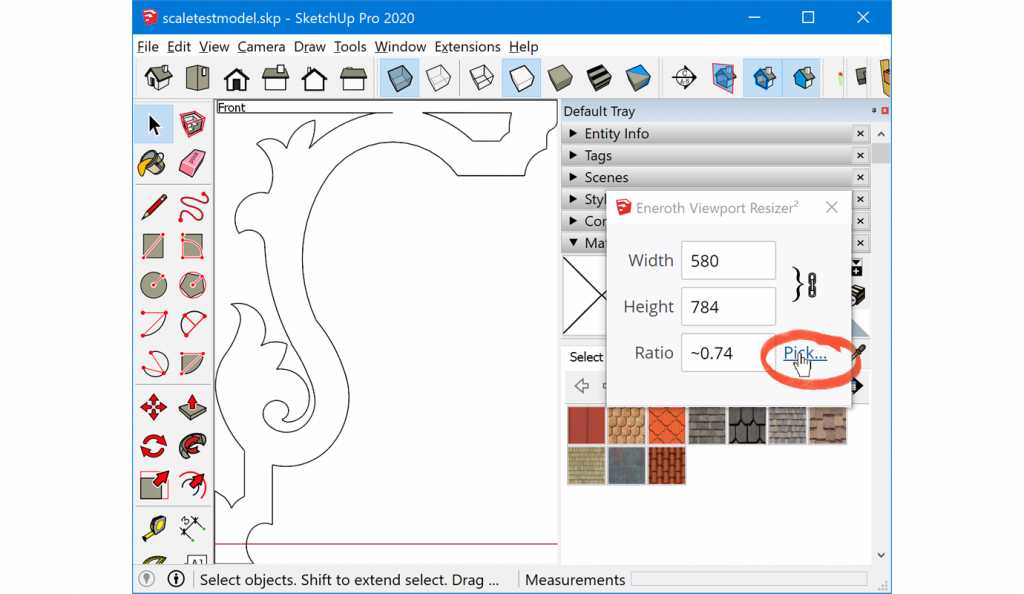The image size is (1024, 594).
Task: Select the Eraser tool
Action: click(193, 162)
